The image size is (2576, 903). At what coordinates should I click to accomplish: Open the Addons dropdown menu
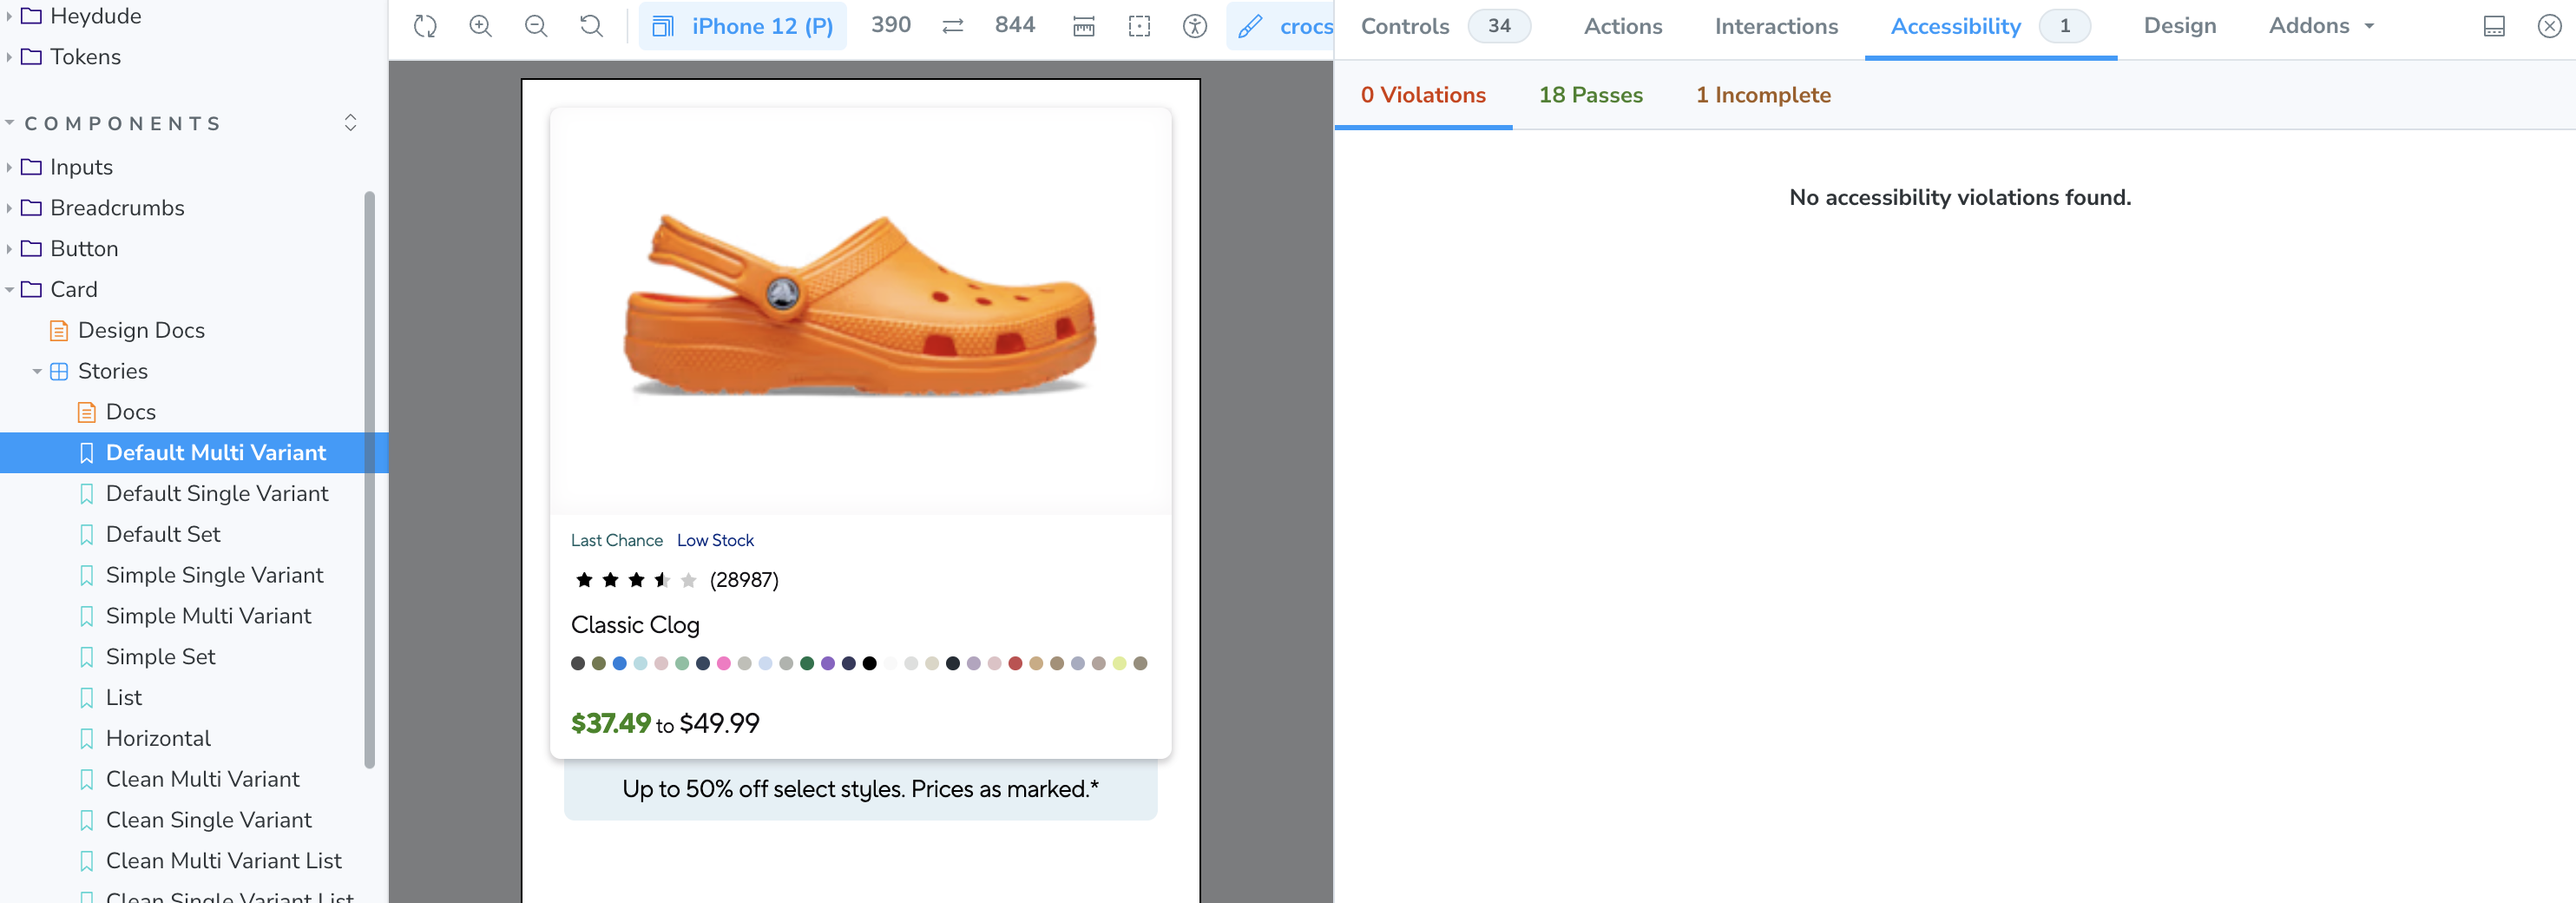(x=2320, y=26)
